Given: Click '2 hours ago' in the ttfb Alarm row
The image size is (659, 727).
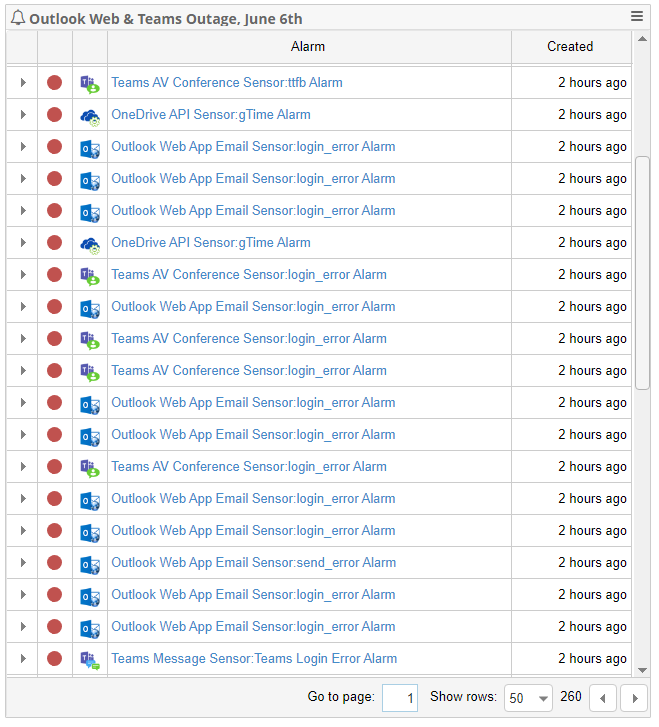Looking at the screenshot, I should click(592, 83).
